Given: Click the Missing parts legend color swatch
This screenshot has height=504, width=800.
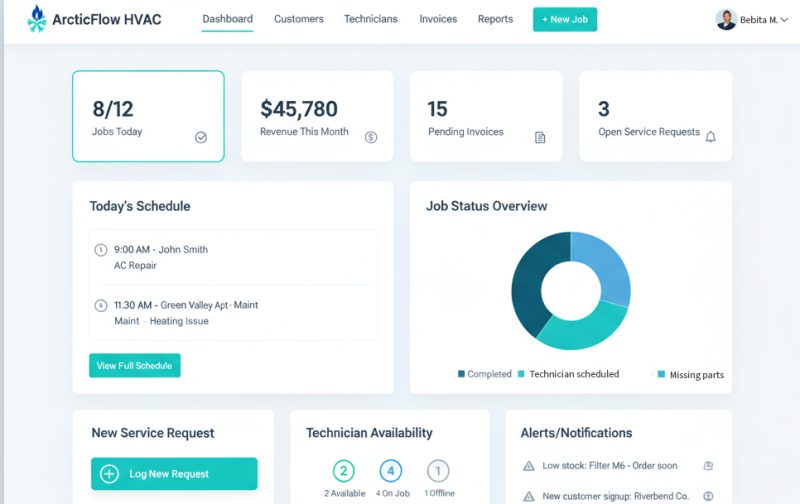Looking at the screenshot, I should click(661, 374).
